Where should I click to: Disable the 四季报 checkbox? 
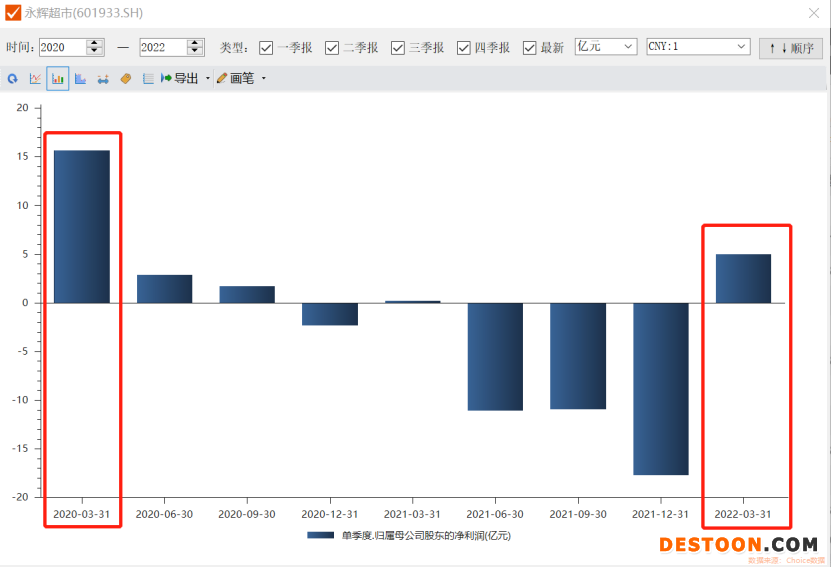pos(464,48)
